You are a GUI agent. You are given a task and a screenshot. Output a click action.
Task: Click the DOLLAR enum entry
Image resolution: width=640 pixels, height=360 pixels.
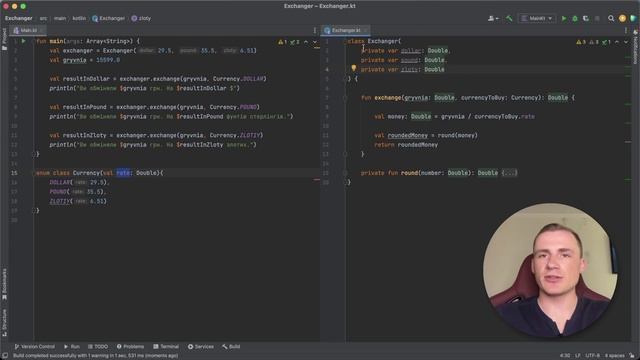pyautogui.click(x=60, y=182)
